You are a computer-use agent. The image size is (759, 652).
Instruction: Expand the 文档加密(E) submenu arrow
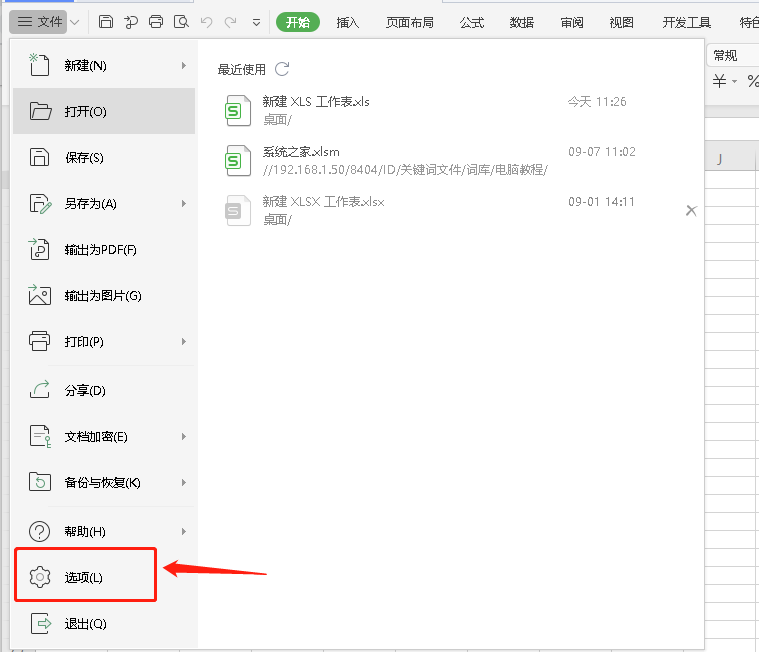pos(183,436)
